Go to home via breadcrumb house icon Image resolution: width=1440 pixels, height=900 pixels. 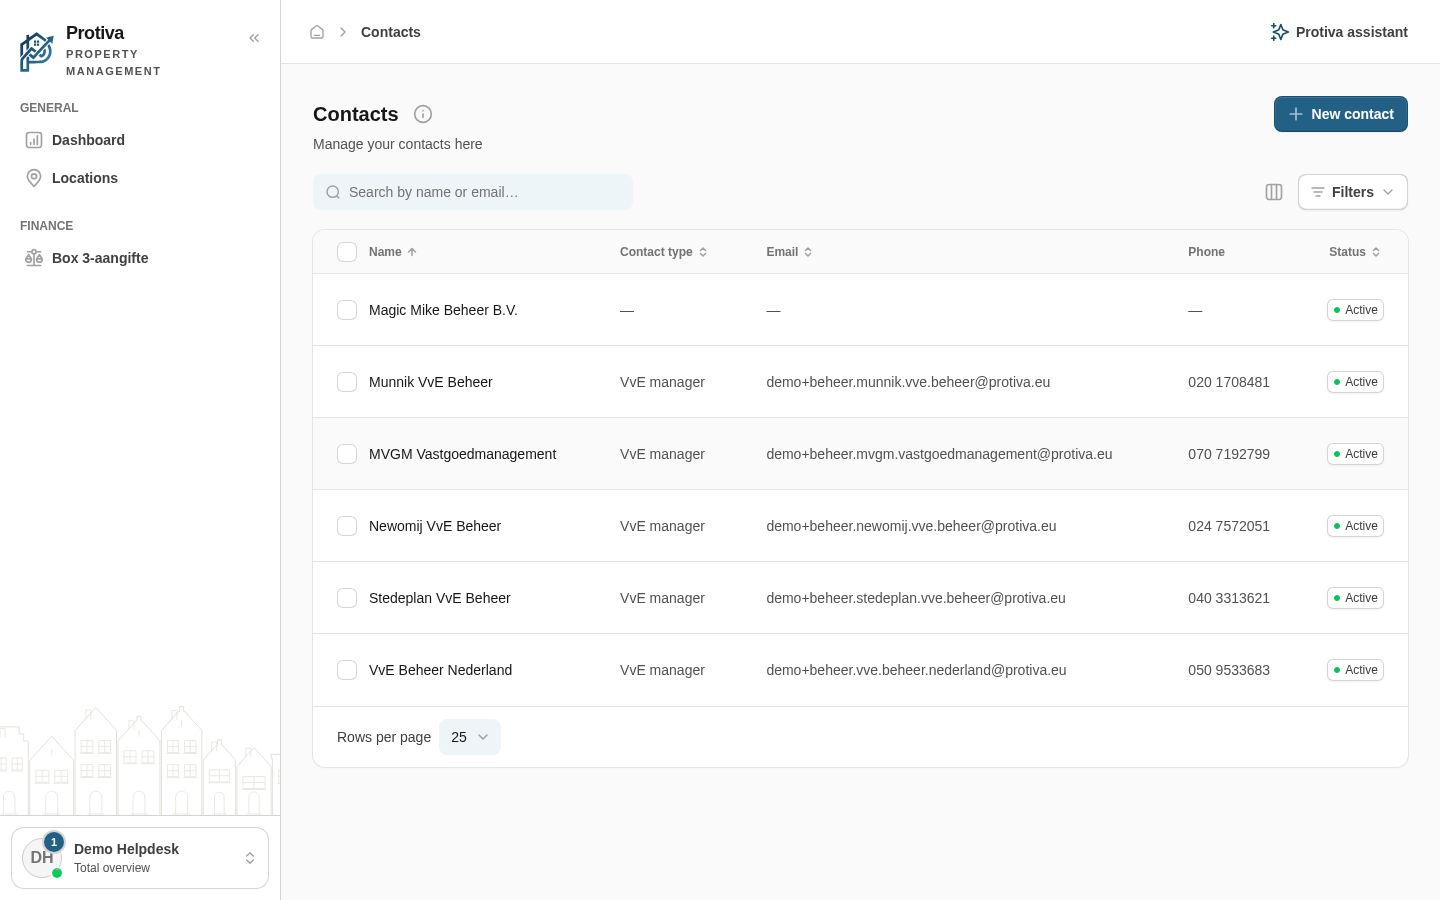[x=317, y=32]
